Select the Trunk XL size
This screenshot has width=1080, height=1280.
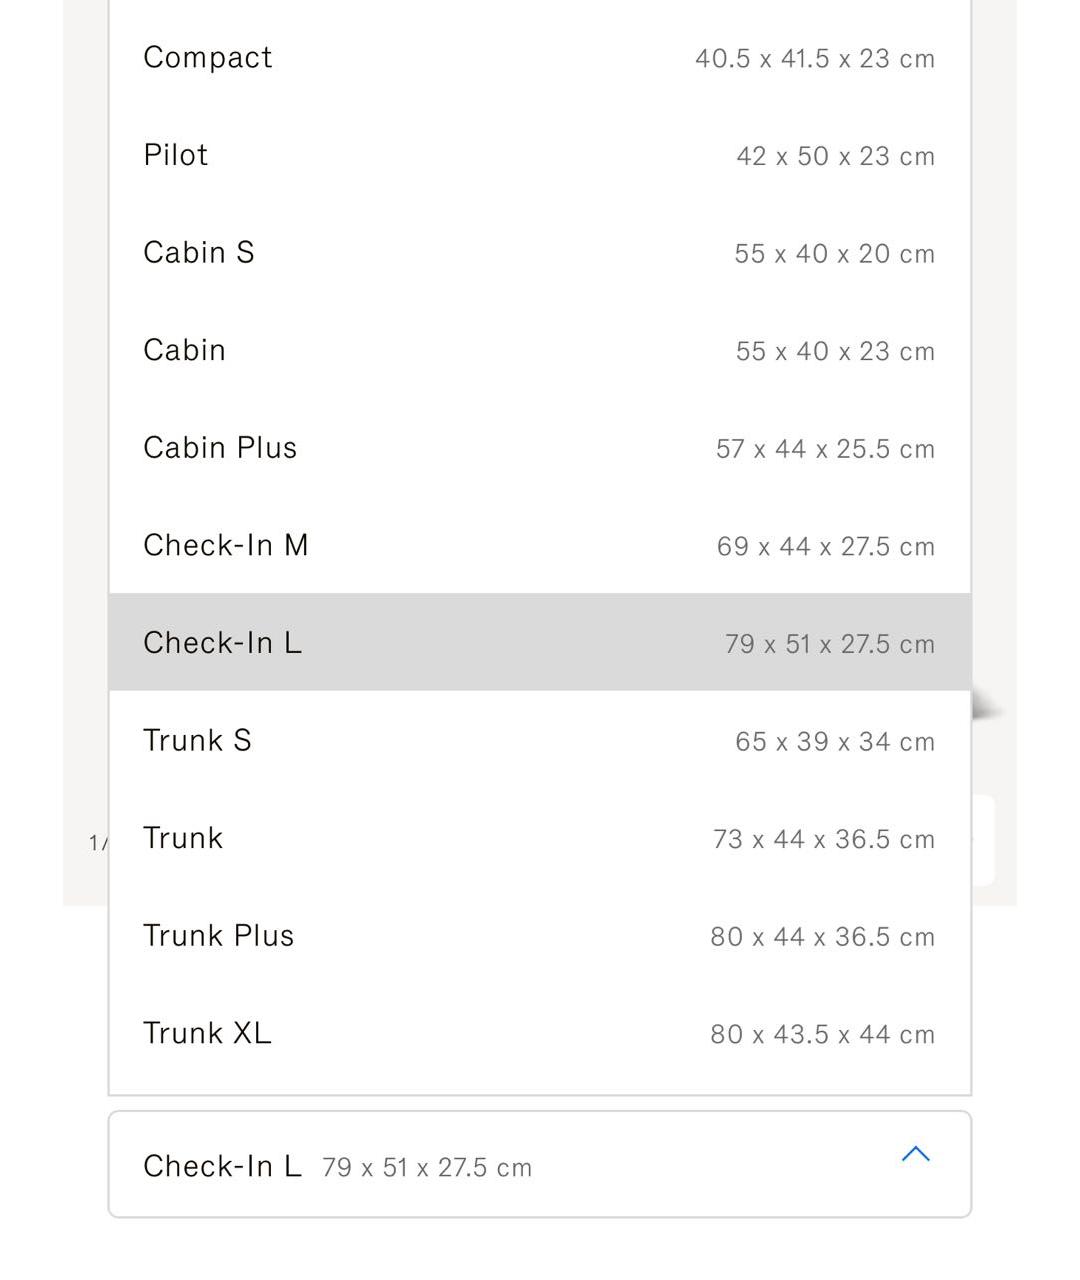[208, 1033]
